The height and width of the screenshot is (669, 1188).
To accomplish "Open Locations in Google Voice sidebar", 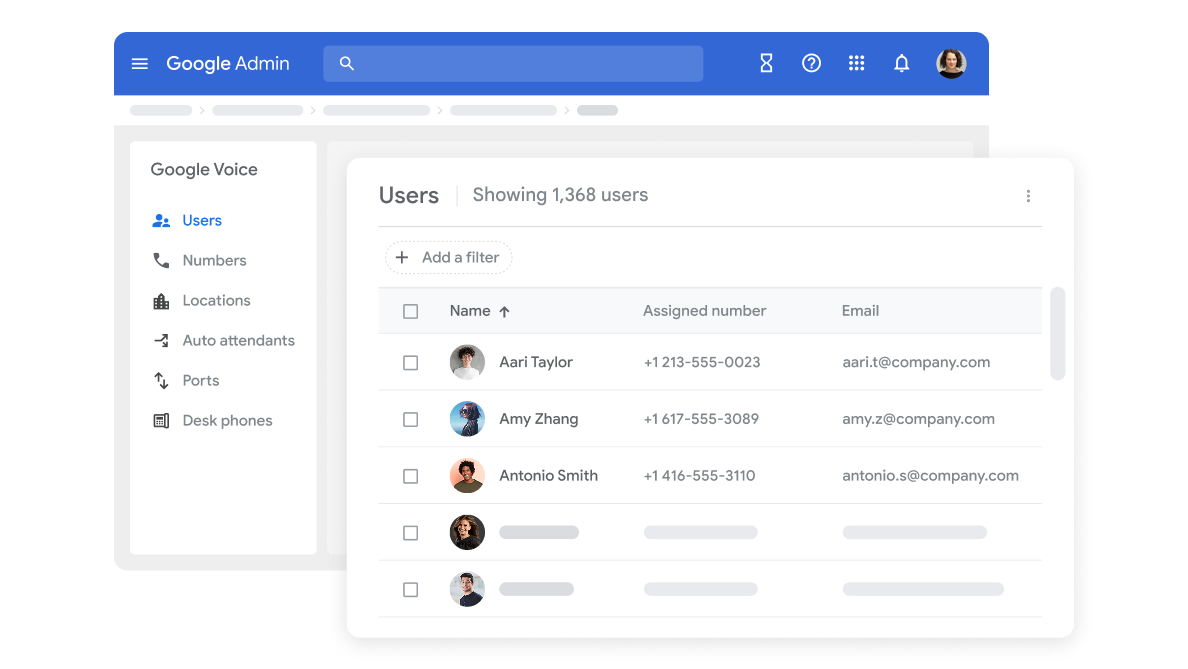I will click(x=216, y=301).
